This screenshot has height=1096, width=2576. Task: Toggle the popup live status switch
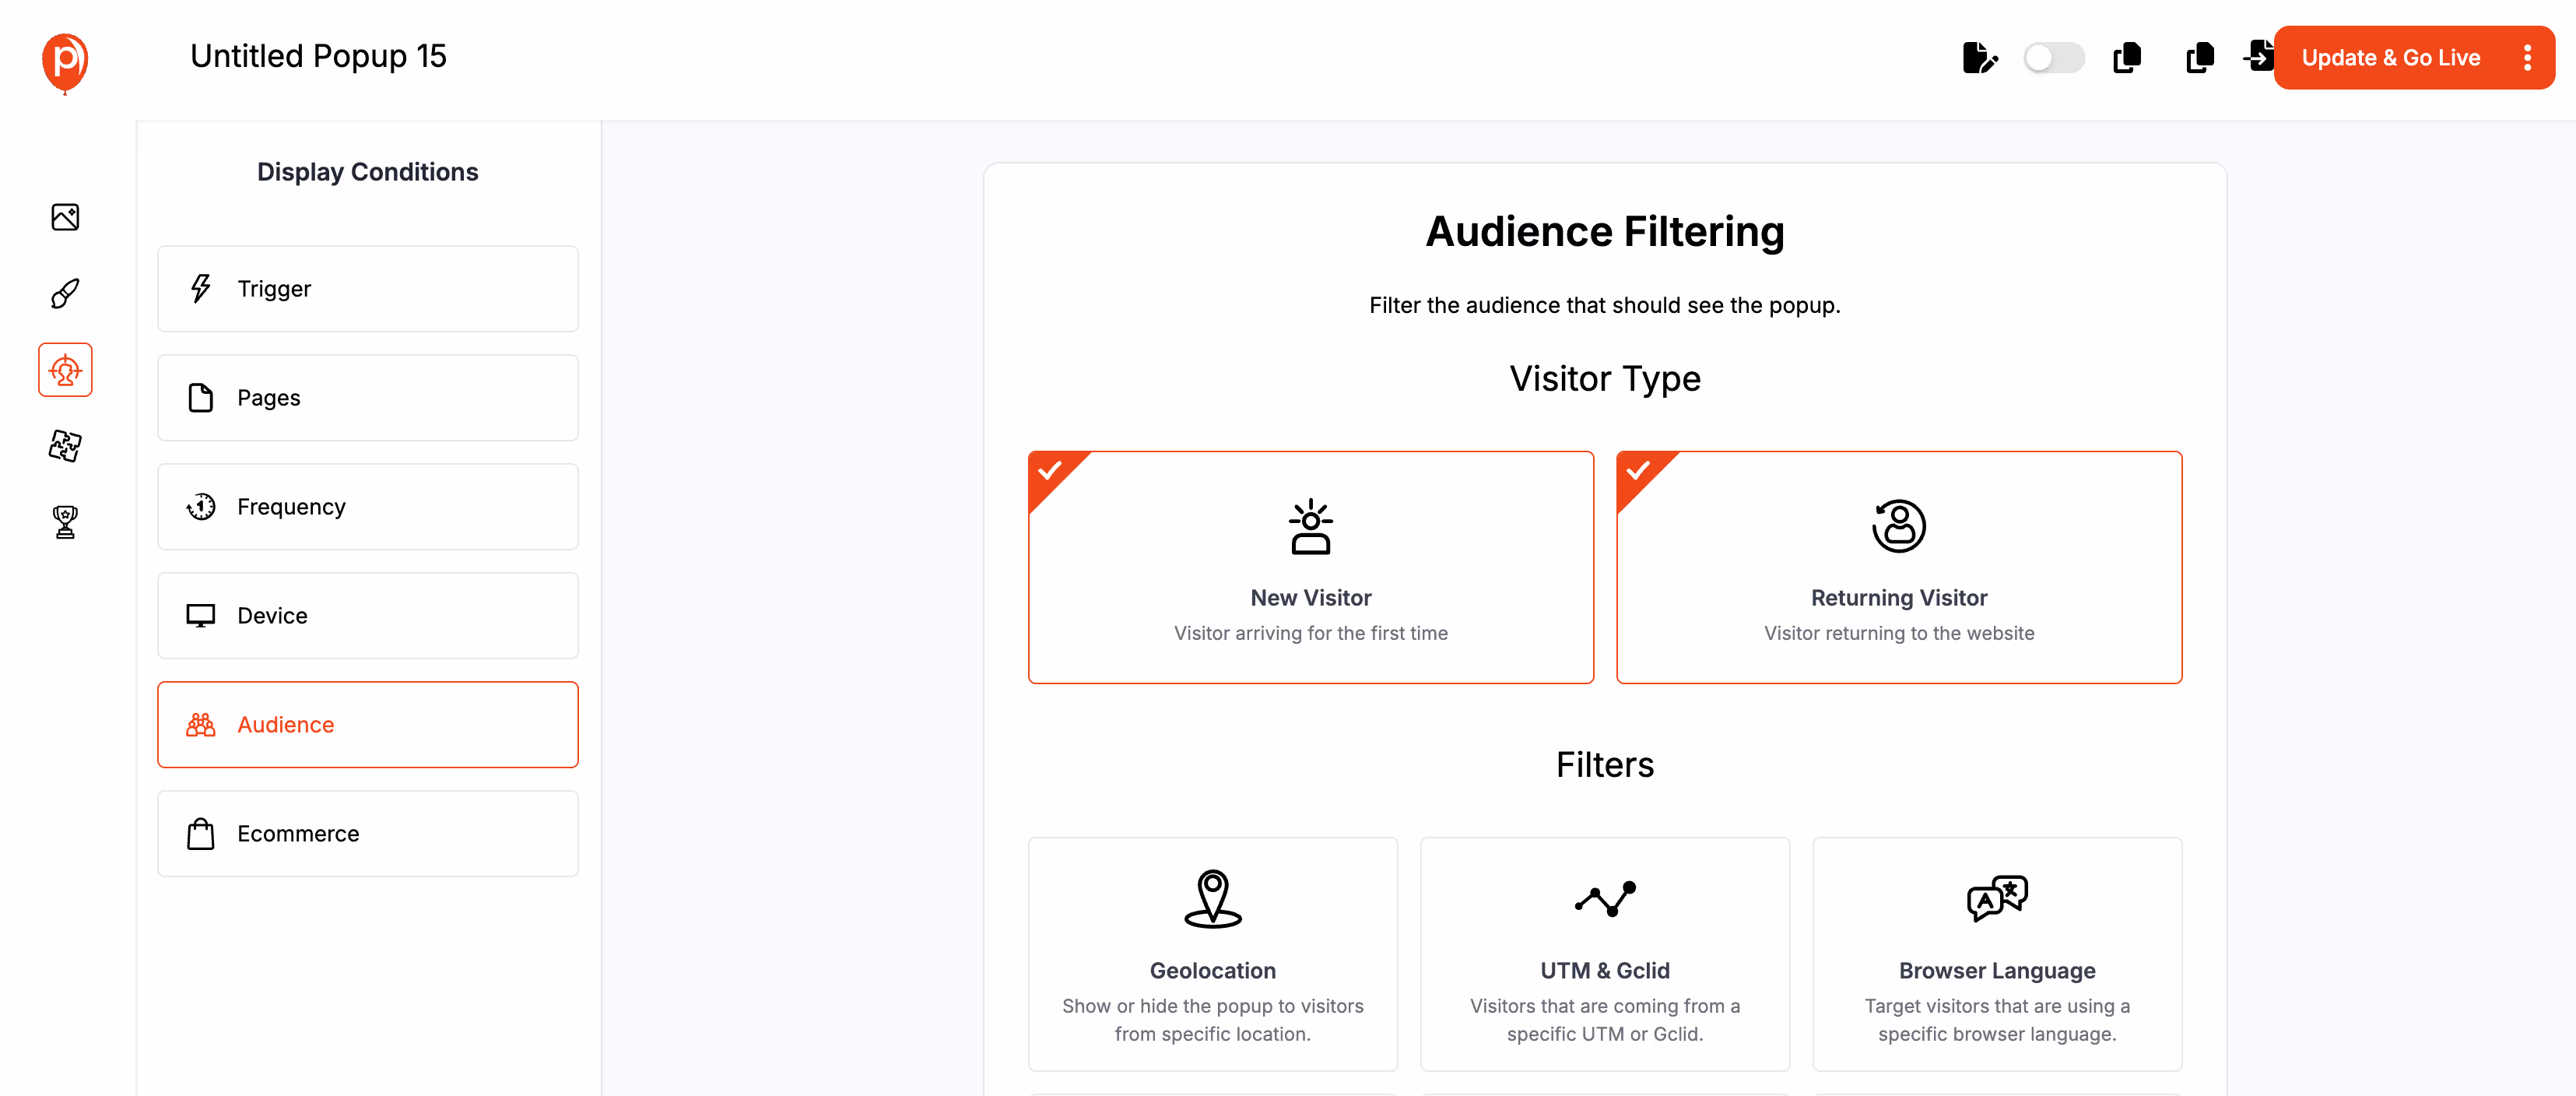coord(2054,58)
